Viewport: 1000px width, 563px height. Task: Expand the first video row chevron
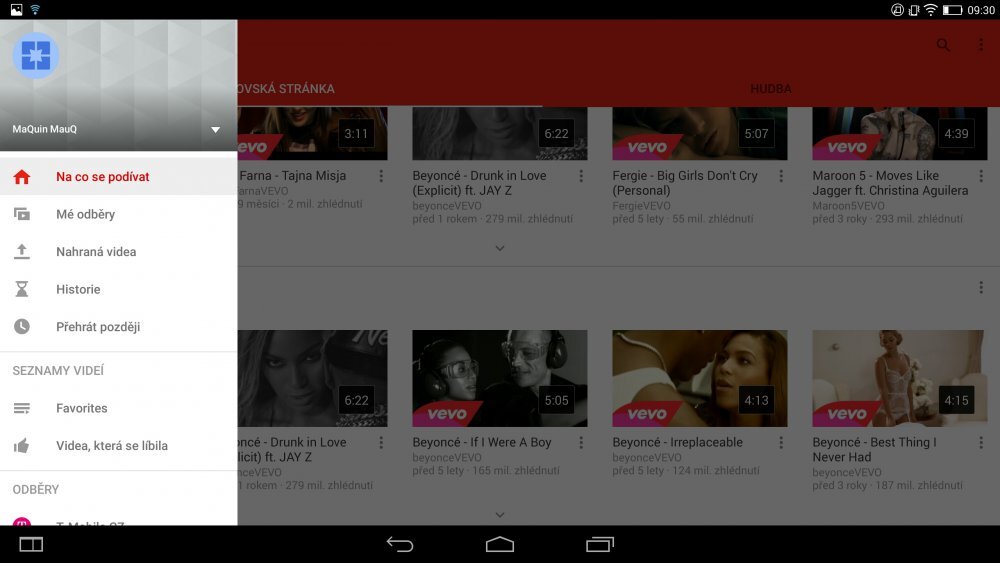[x=500, y=248]
